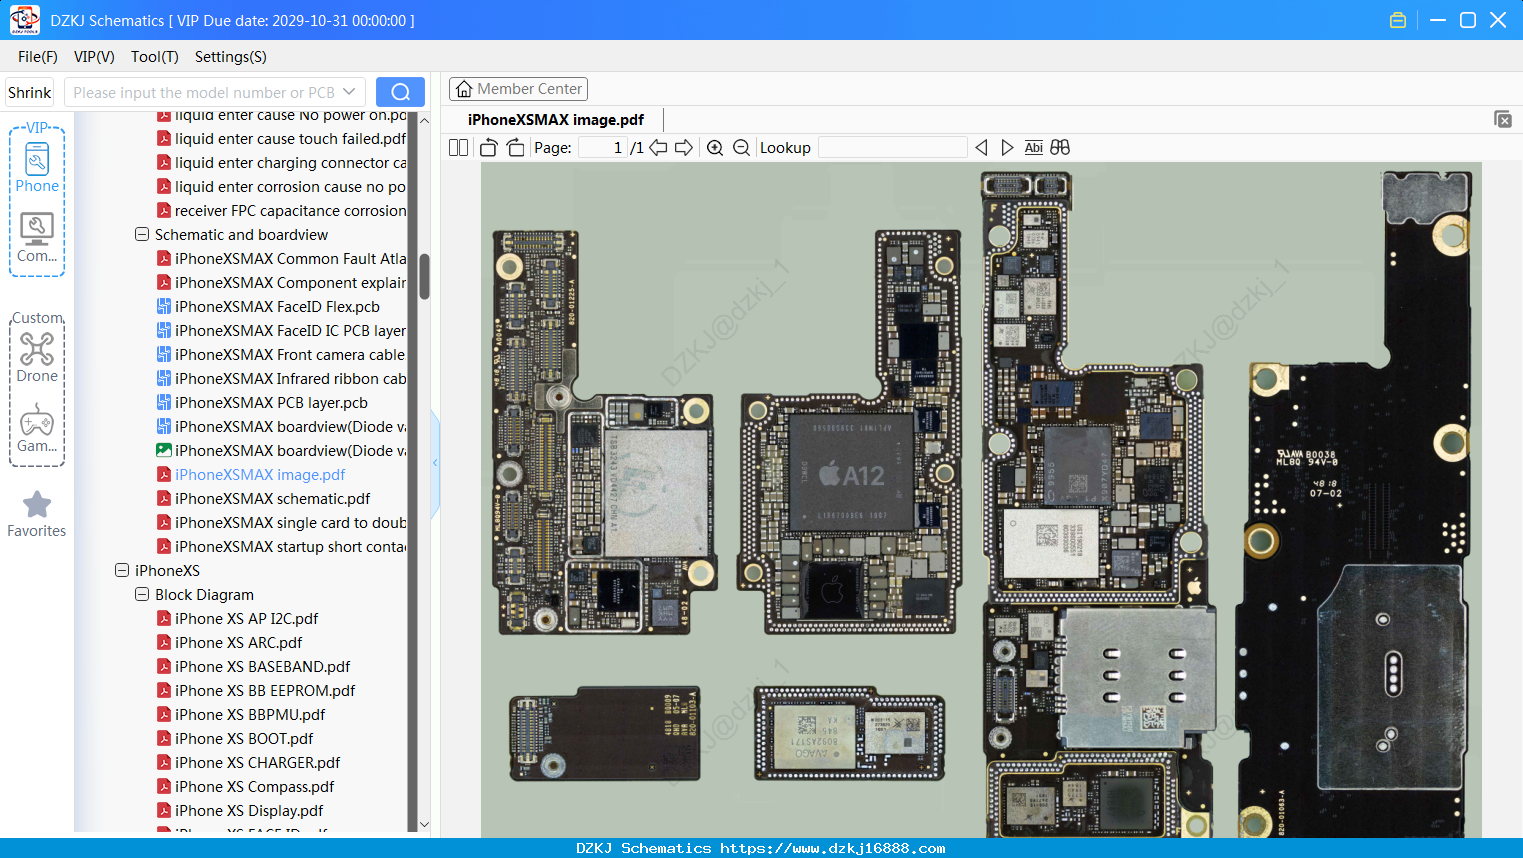Open the model number dropdown arrow
Image resolution: width=1523 pixels, height=858 pixels.
point(349,92)
